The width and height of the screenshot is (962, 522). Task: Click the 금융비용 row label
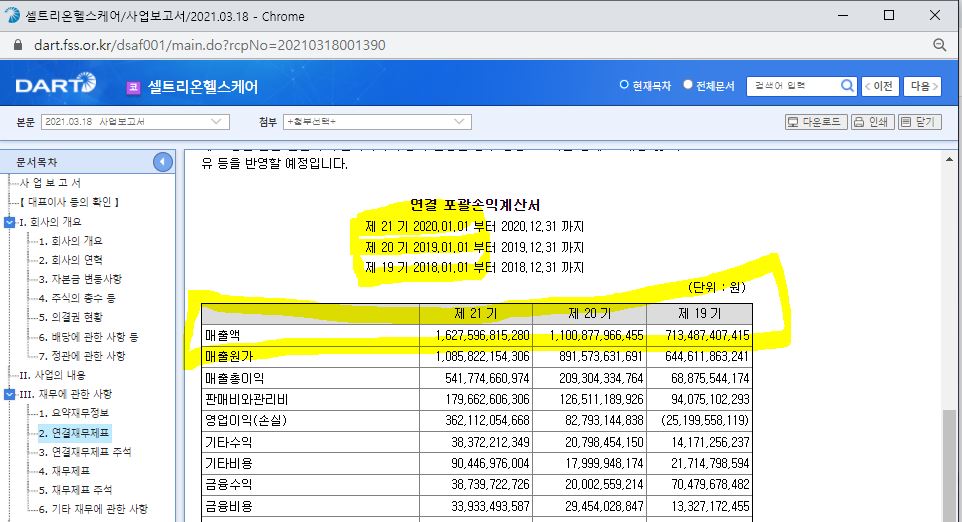pyautogui.click(x=228, y=507)
